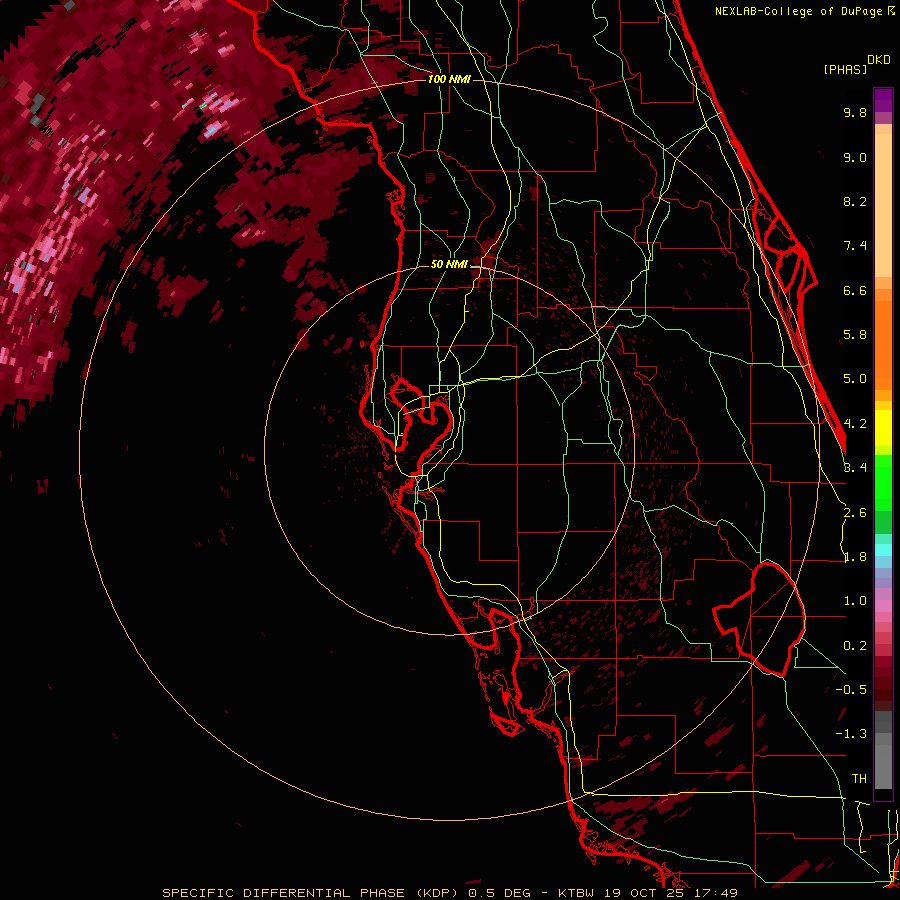Click the 7.4 value on the color scale

[x=855, y=246]
